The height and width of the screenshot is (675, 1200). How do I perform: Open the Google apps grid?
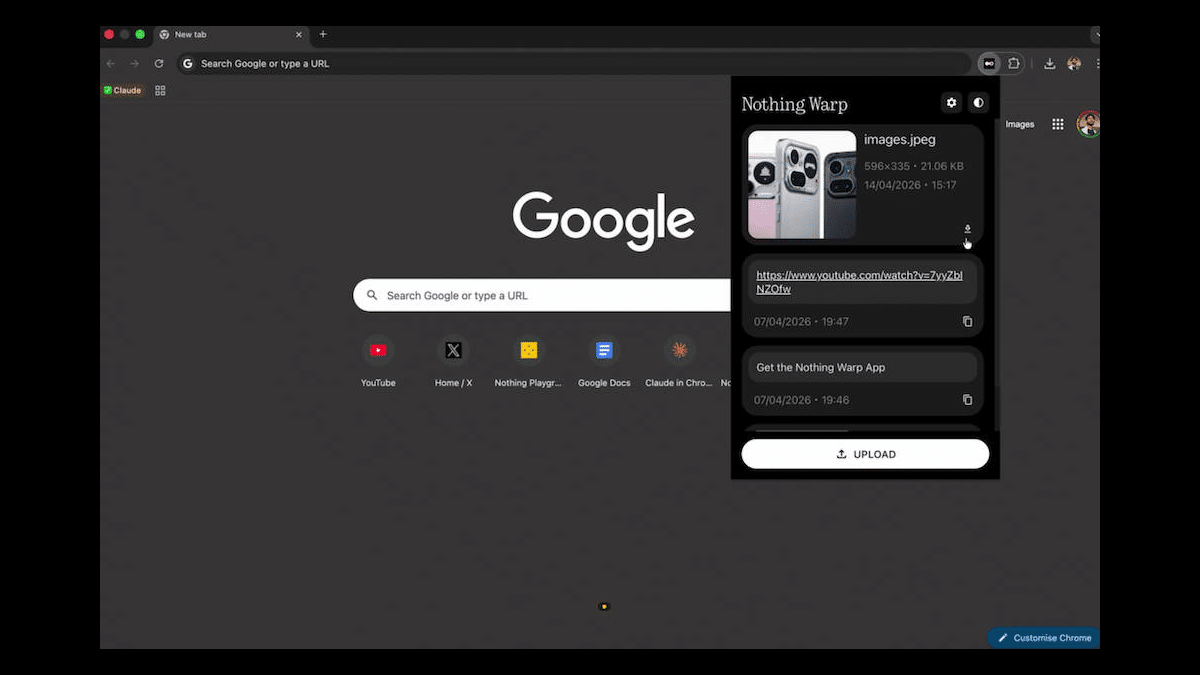pyautogui.click(x=1057, y=124)
